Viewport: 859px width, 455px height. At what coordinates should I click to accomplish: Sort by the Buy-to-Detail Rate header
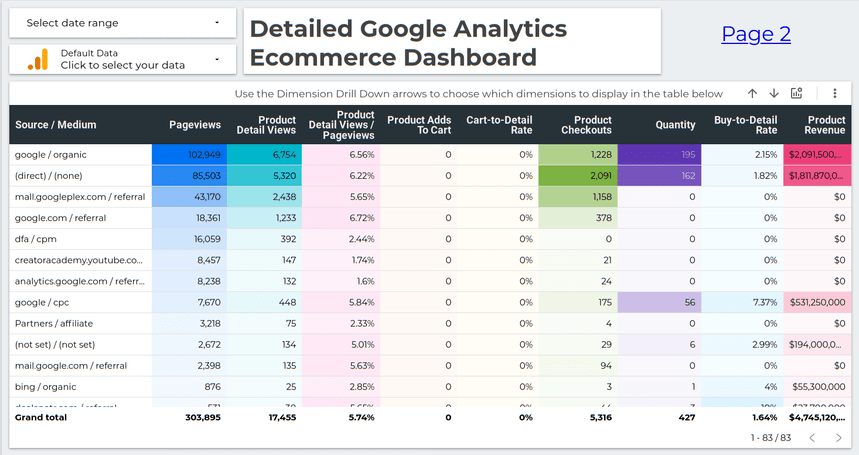pos(745,125)
